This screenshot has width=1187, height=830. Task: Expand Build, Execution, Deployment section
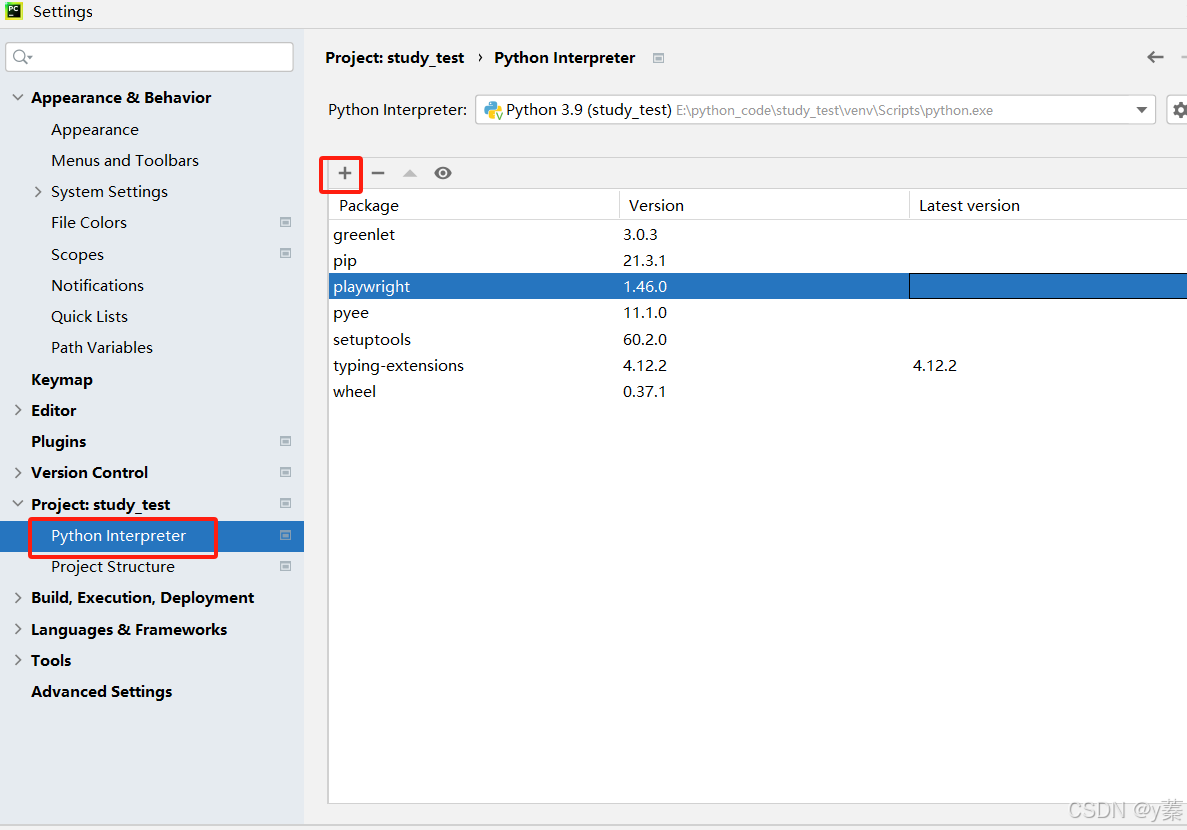pos(17,598)
